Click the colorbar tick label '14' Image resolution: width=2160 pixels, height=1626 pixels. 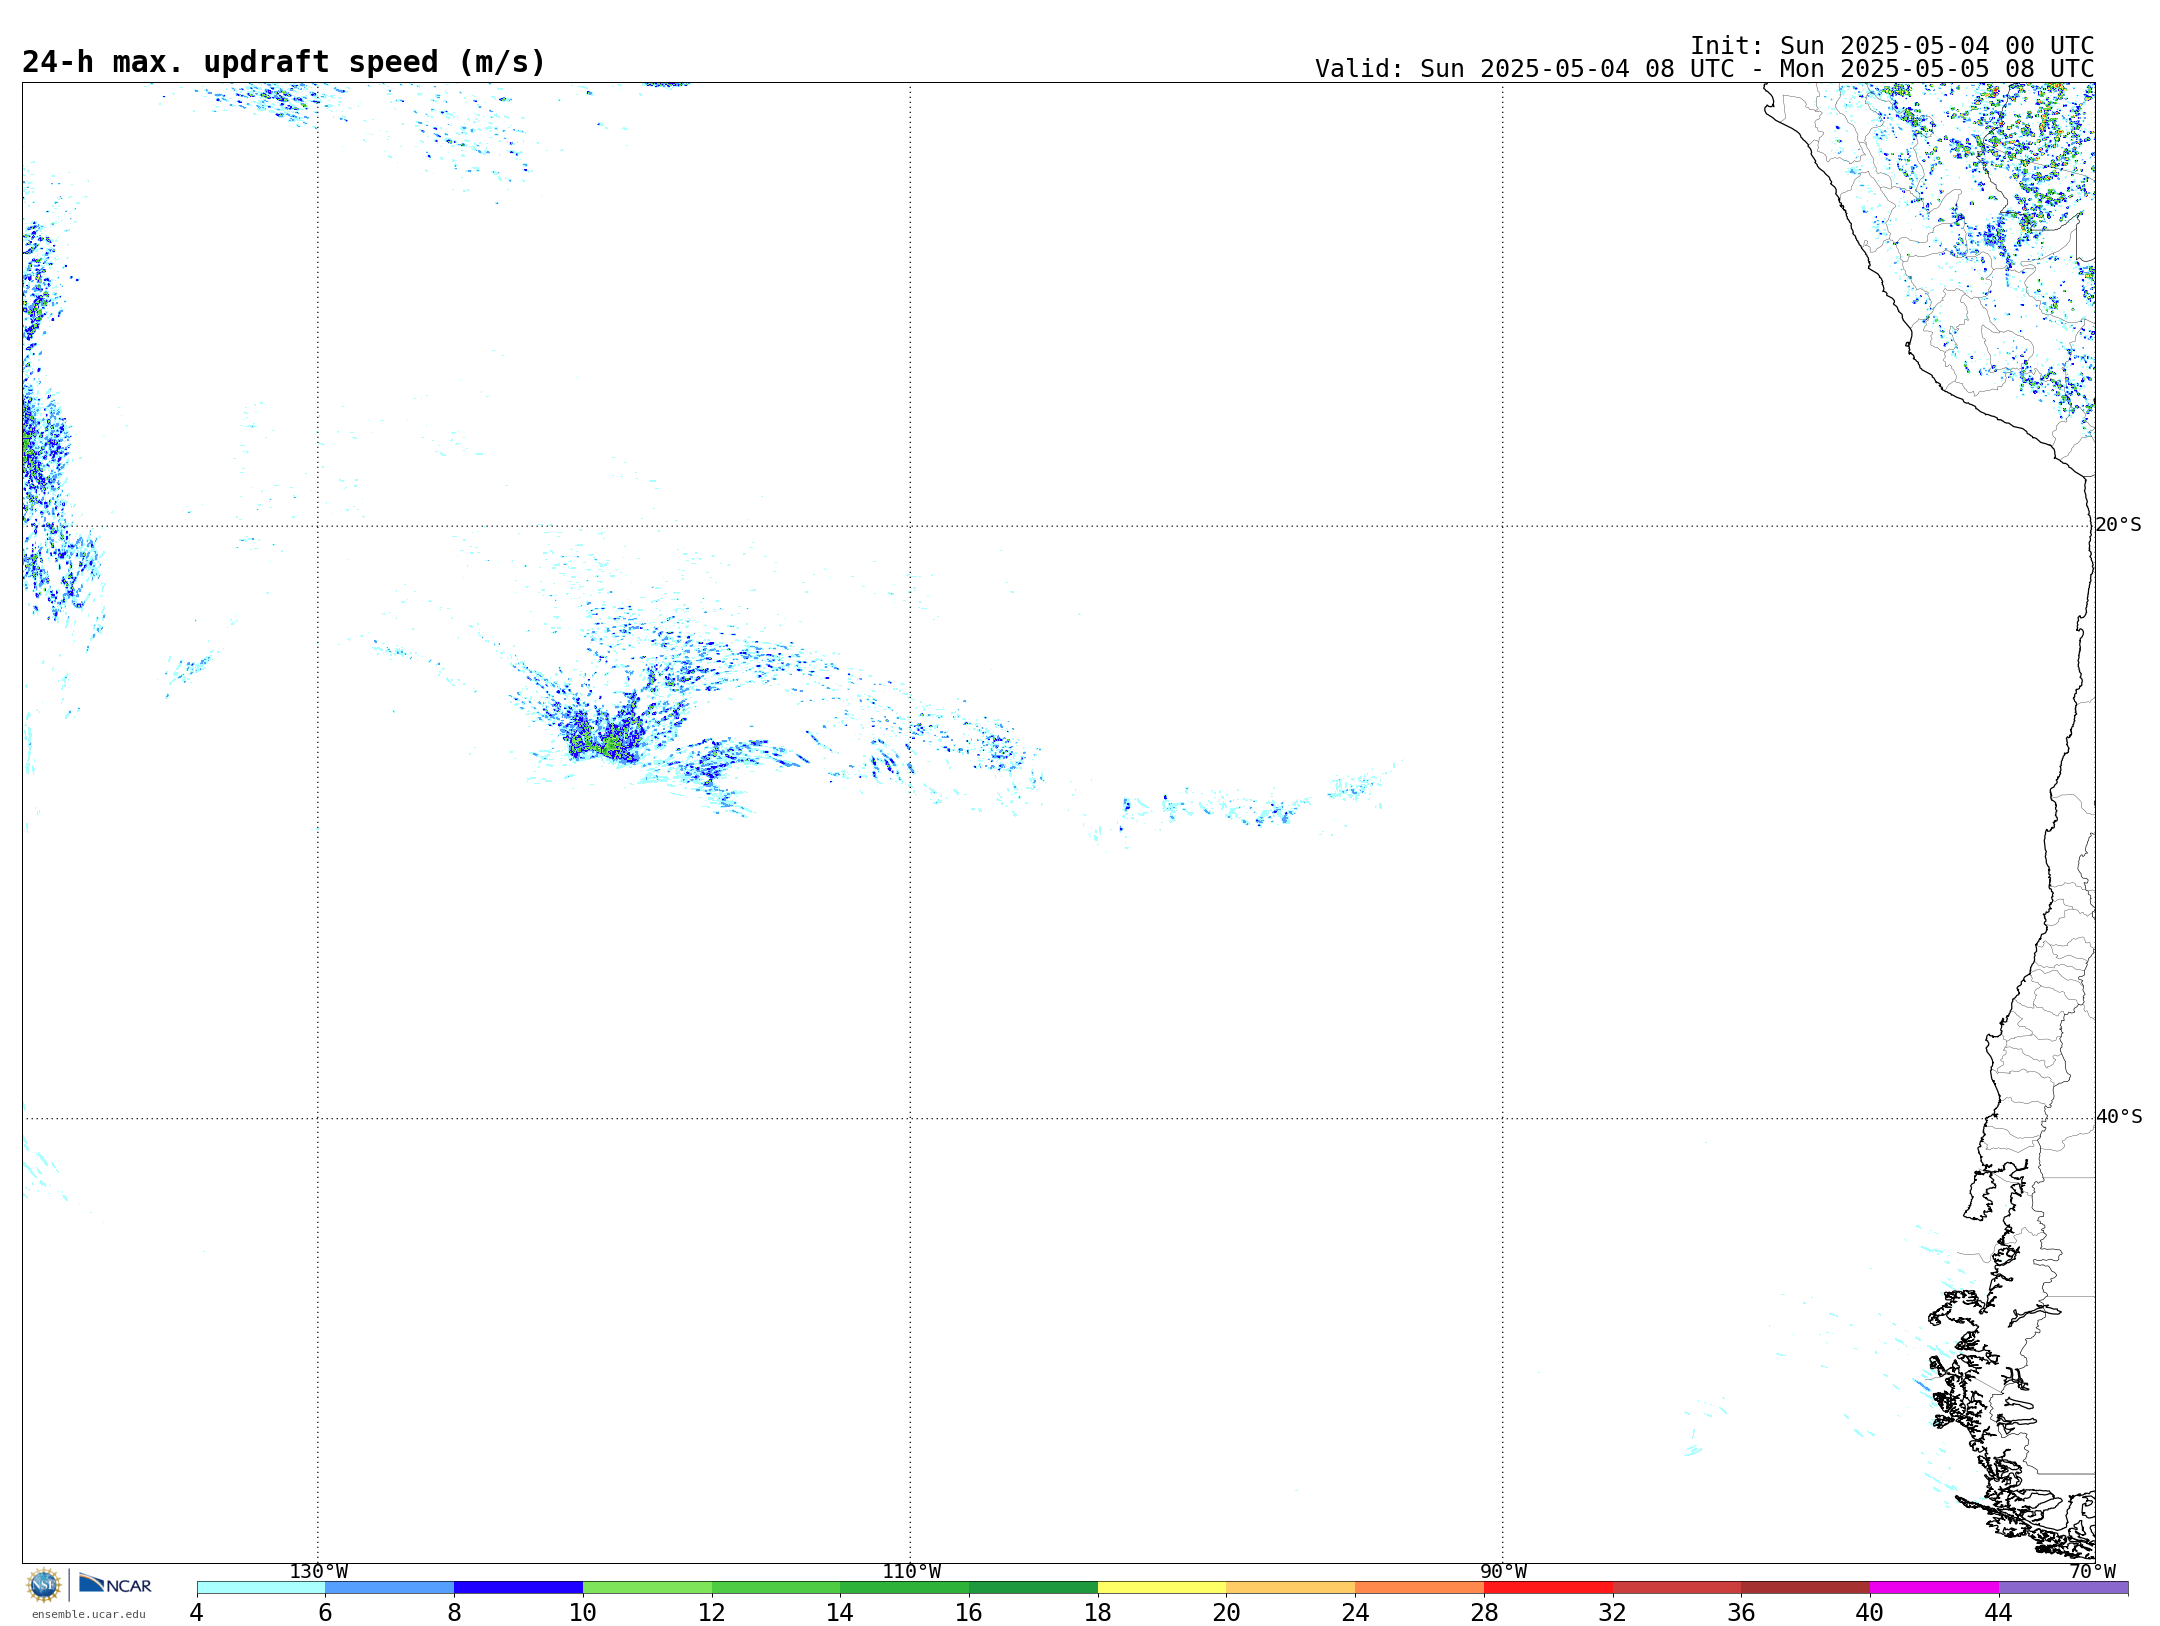(840, 1613)
